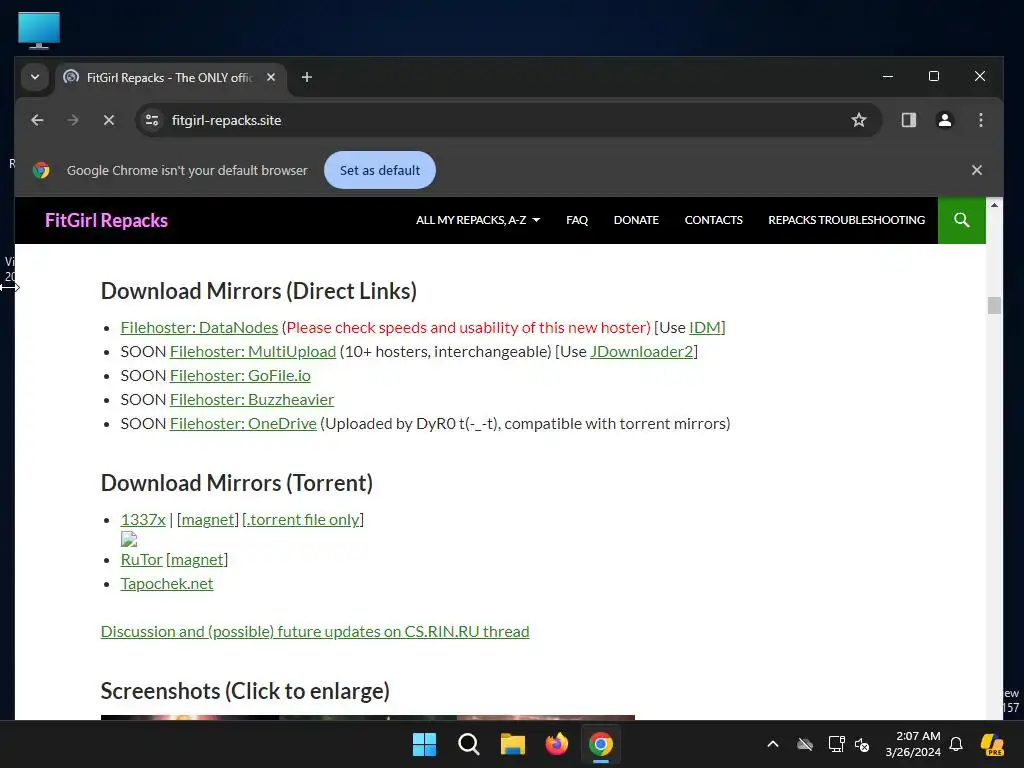View site information icon in address bar
Image resolution: width=1024 pixels, height=768 pixels.
[x=152, y=120]
